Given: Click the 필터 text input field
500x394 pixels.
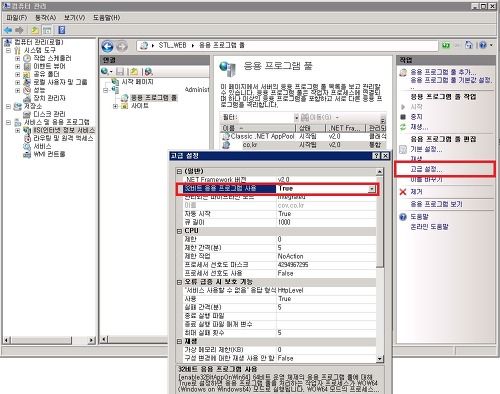Looking at the screenshot, I should click(x=266, y=117).
